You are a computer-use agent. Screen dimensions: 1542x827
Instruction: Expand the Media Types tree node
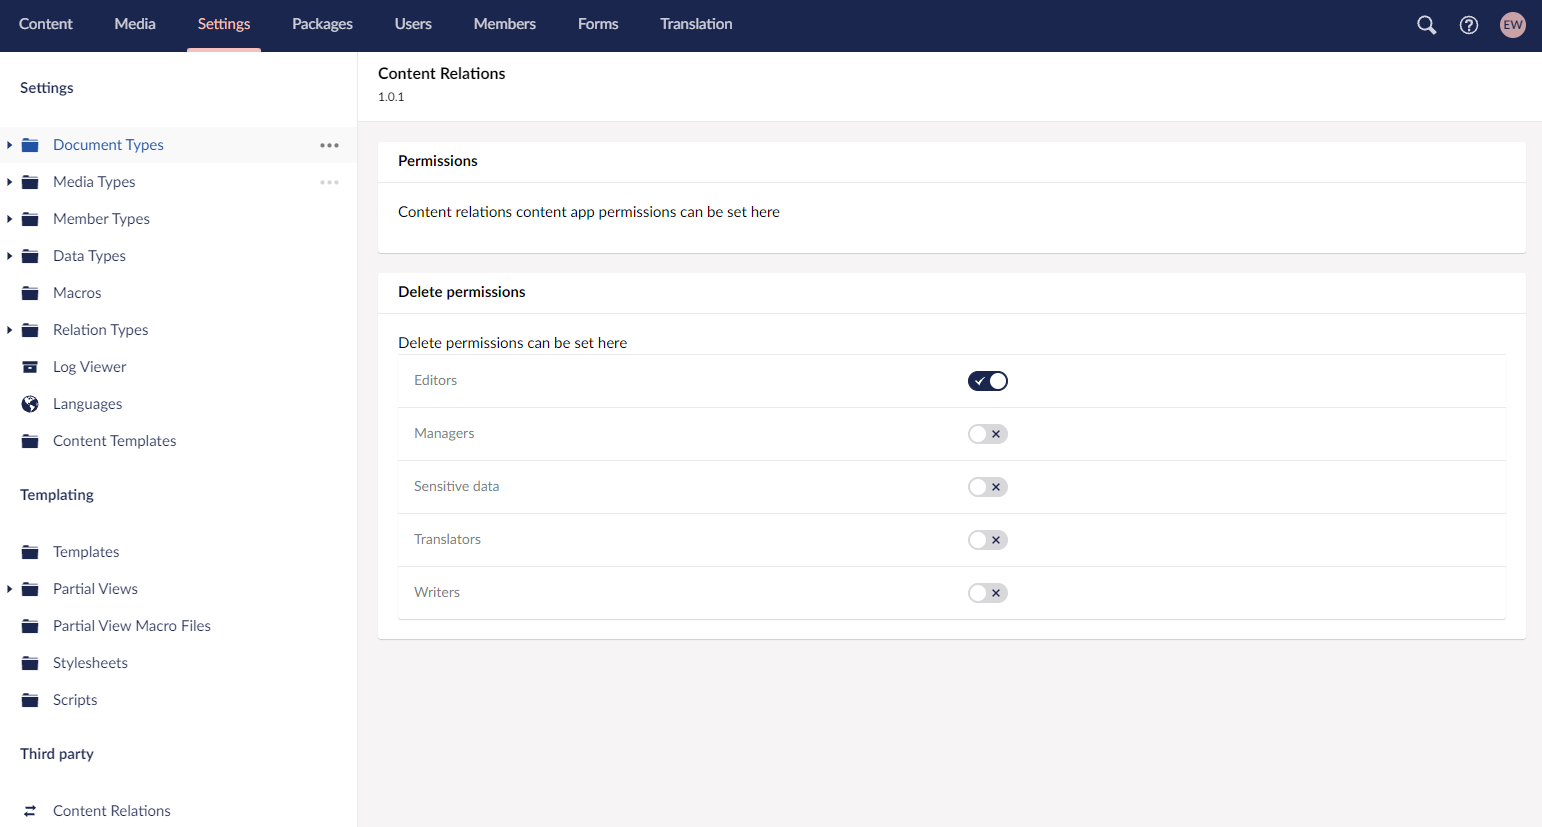(9, 182)
